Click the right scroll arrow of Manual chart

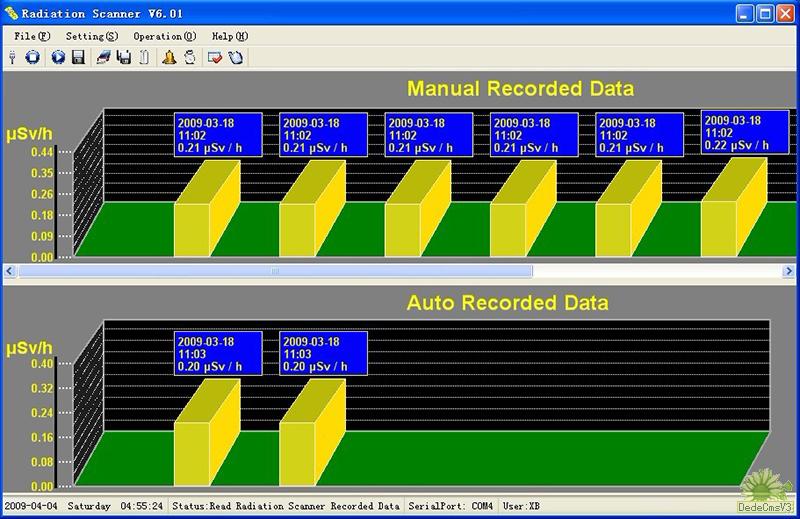point(790,271)
